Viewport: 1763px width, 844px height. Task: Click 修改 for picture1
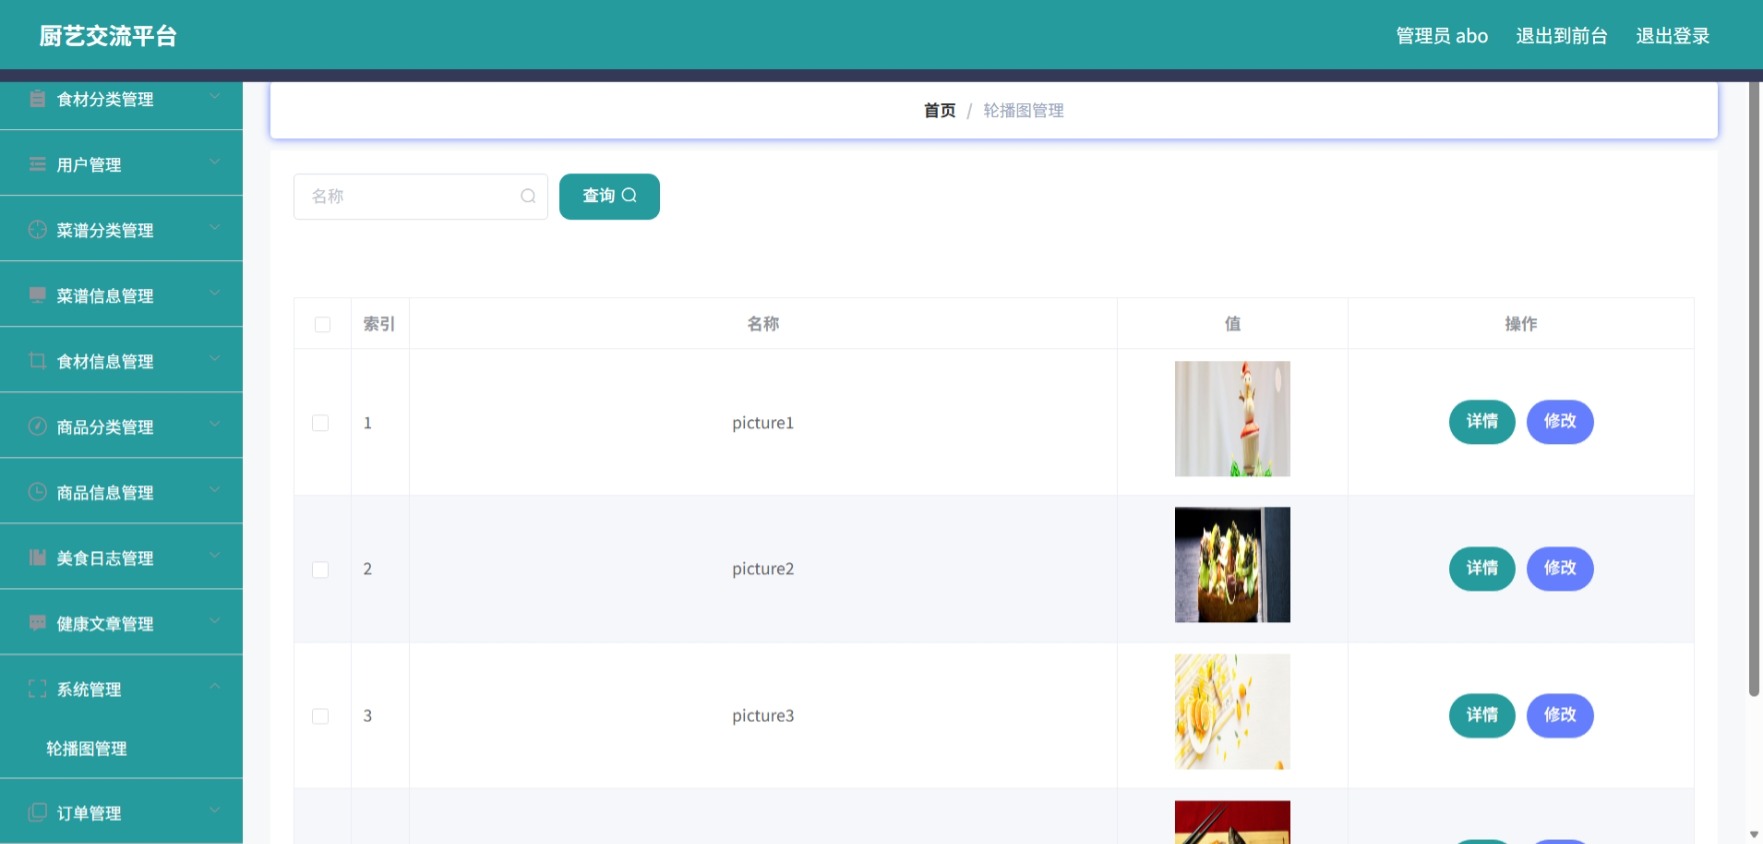tap(1560, 421)
